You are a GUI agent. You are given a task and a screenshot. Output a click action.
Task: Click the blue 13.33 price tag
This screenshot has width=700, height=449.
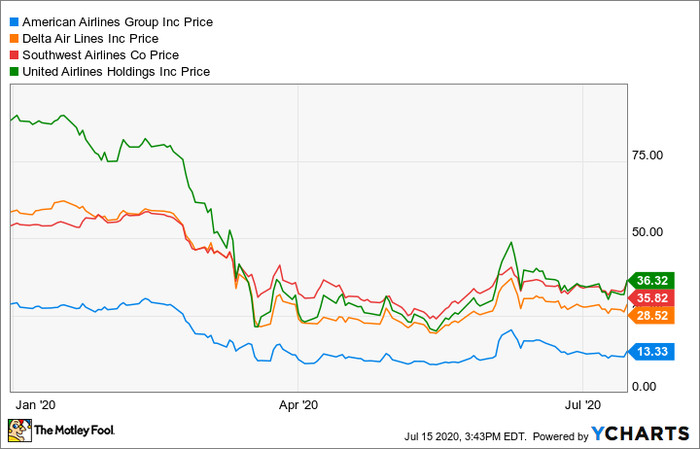(x=654, y=349)
